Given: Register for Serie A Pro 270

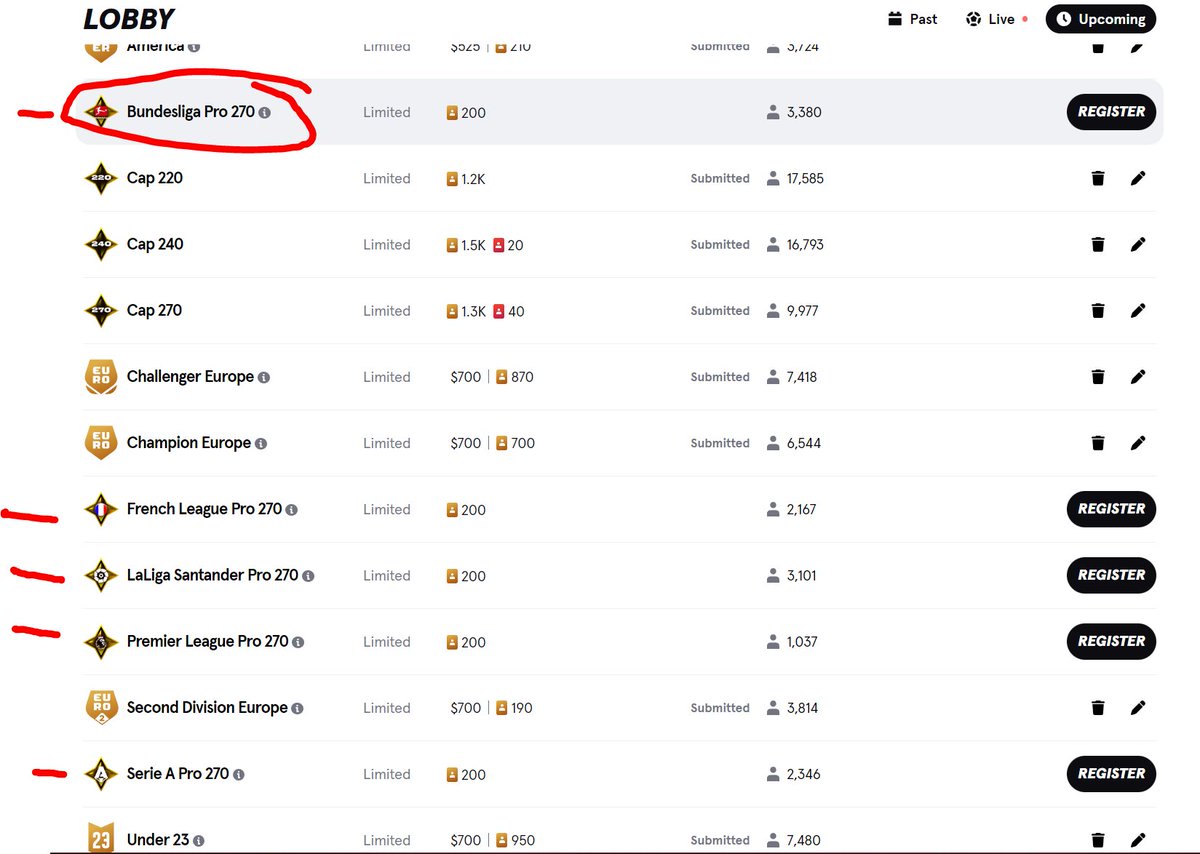Looking at the screenshot, I should pyautogui.click(x=1111, y=773).
